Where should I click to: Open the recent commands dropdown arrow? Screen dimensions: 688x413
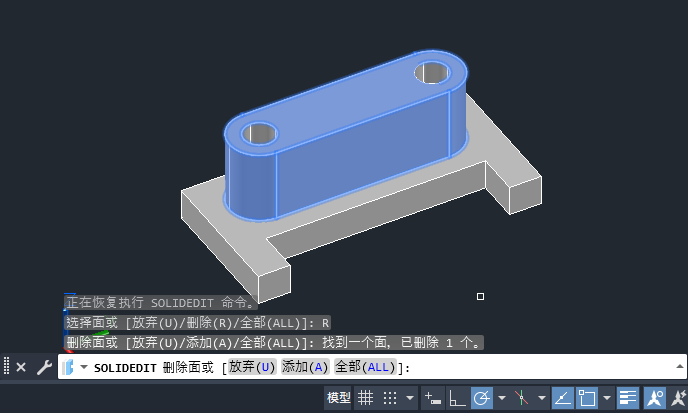pos(84,367)
